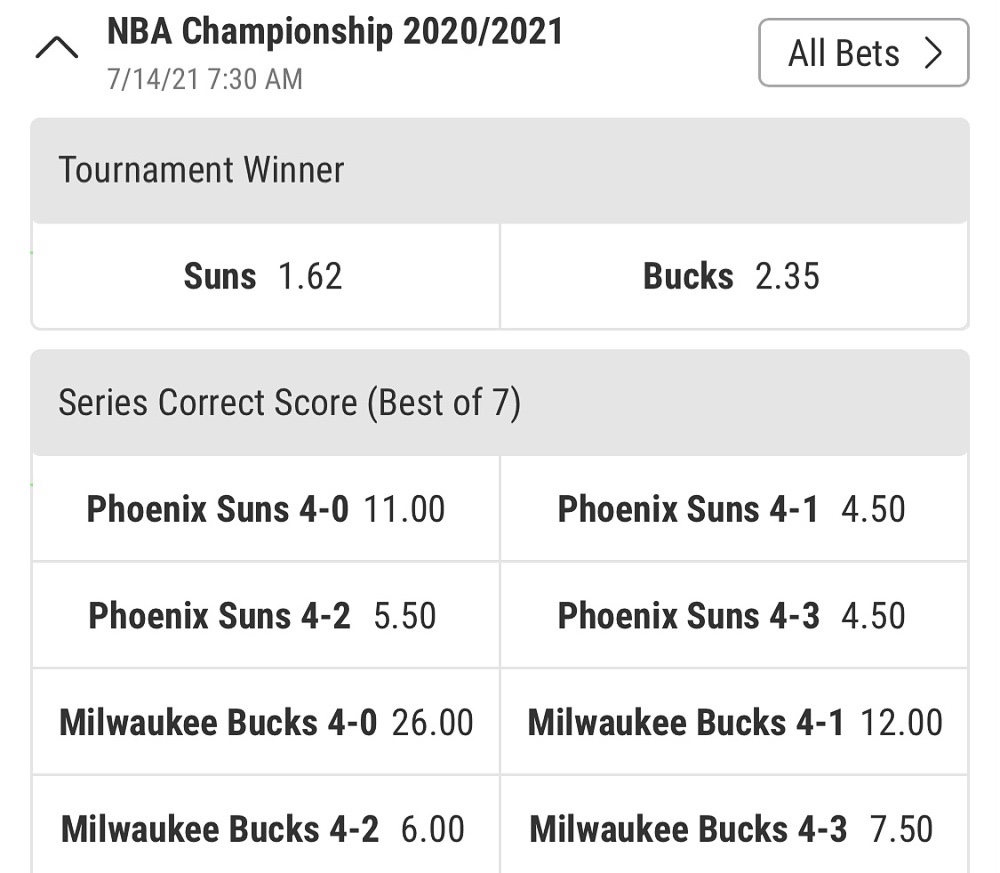Open the All Bets page
The height and width of the screenshot is (873, 1000).
[x=863, y=53]
